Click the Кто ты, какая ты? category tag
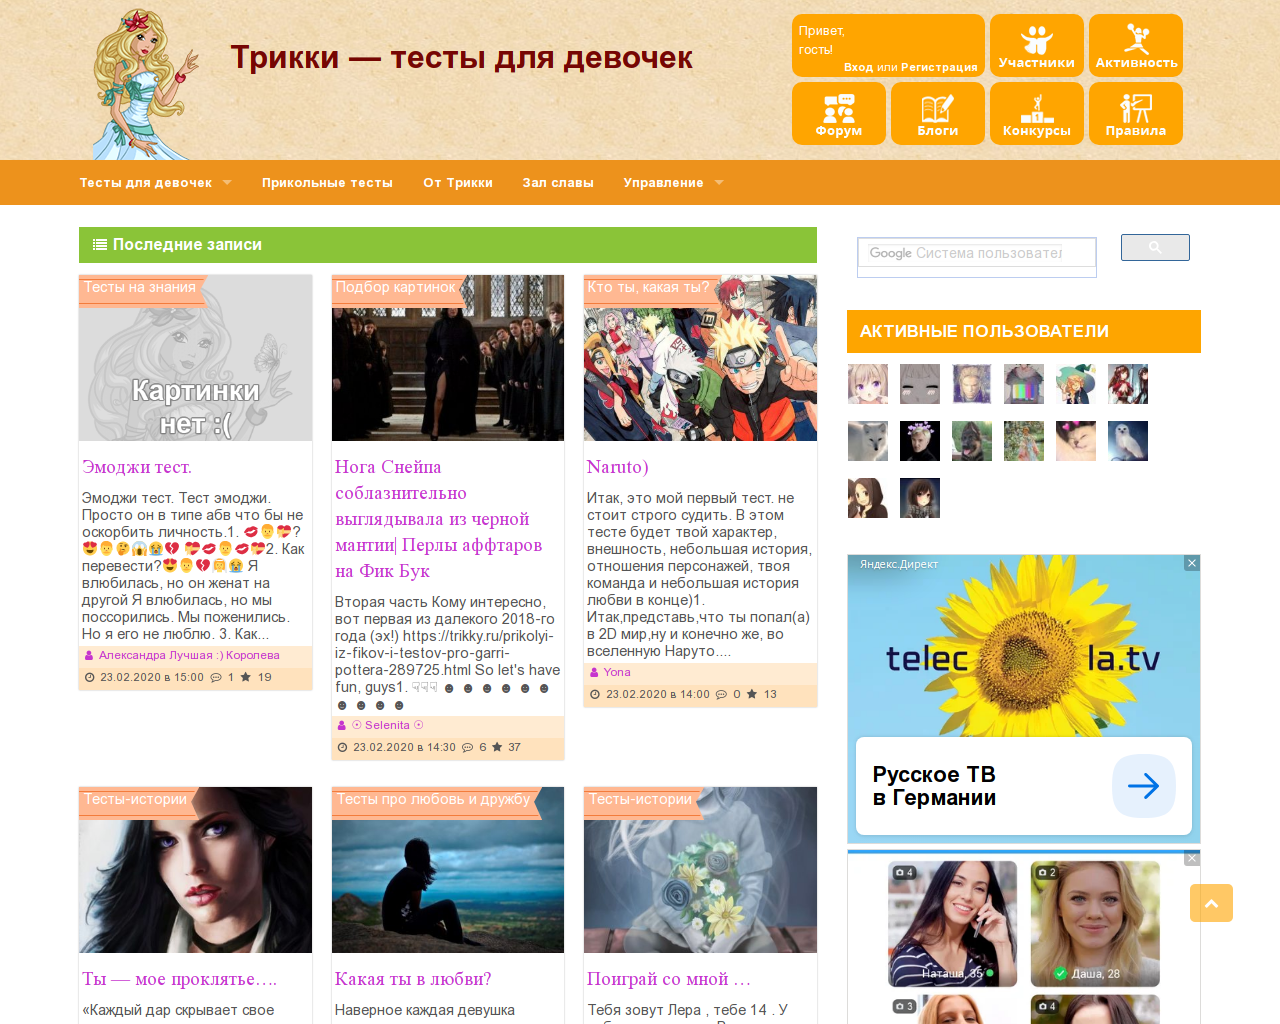Image resolution: width=1280 pixels, height=1024 pixels. point(648,288)
